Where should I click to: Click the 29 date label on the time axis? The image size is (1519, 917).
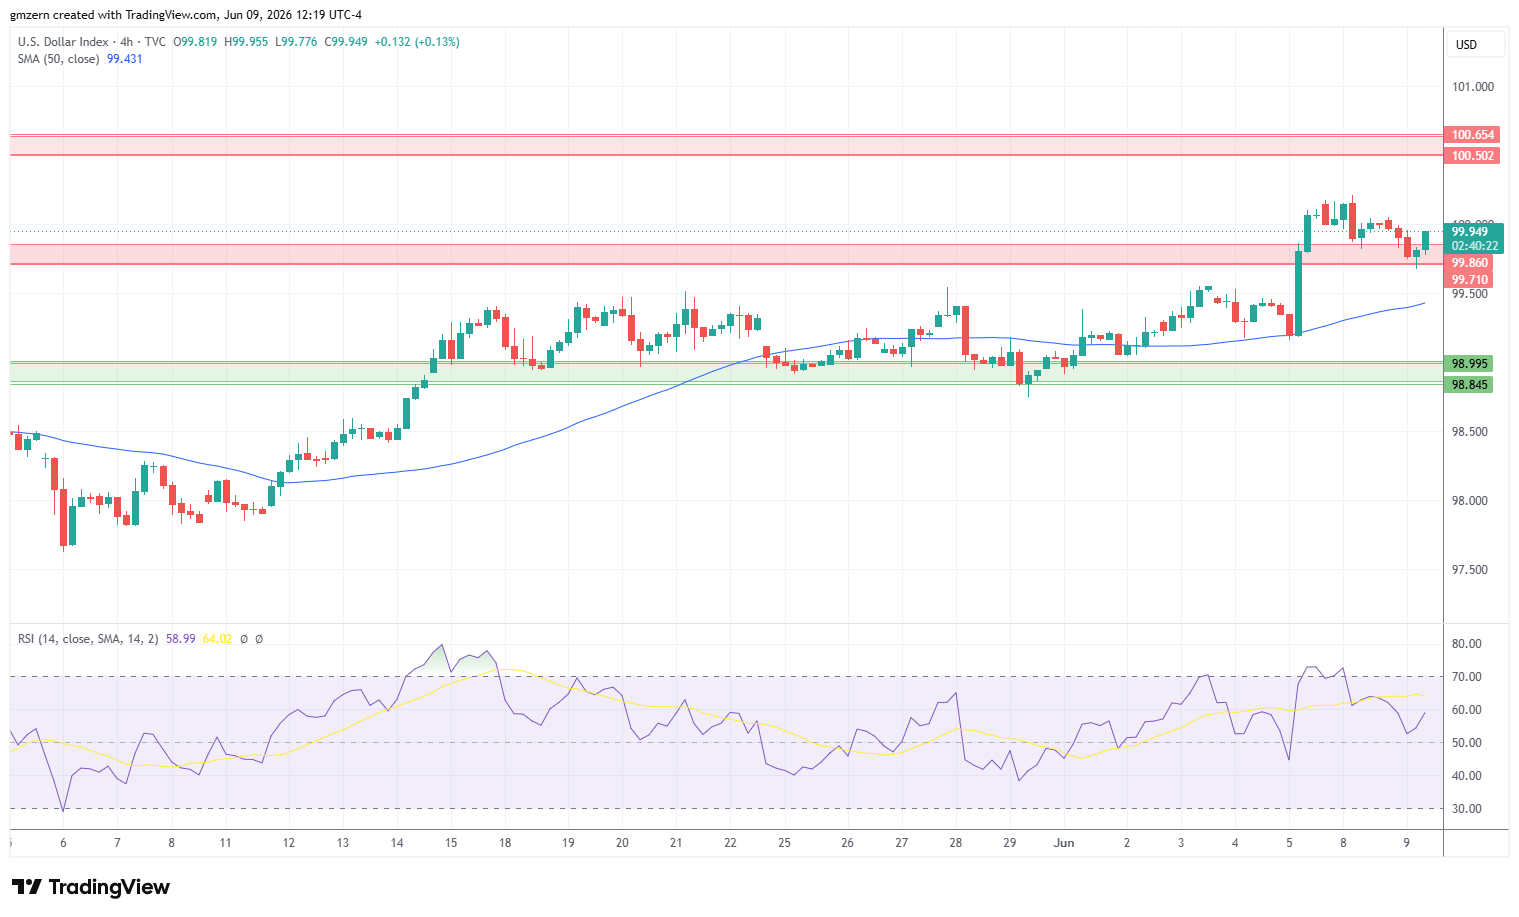click(1010, 843)
